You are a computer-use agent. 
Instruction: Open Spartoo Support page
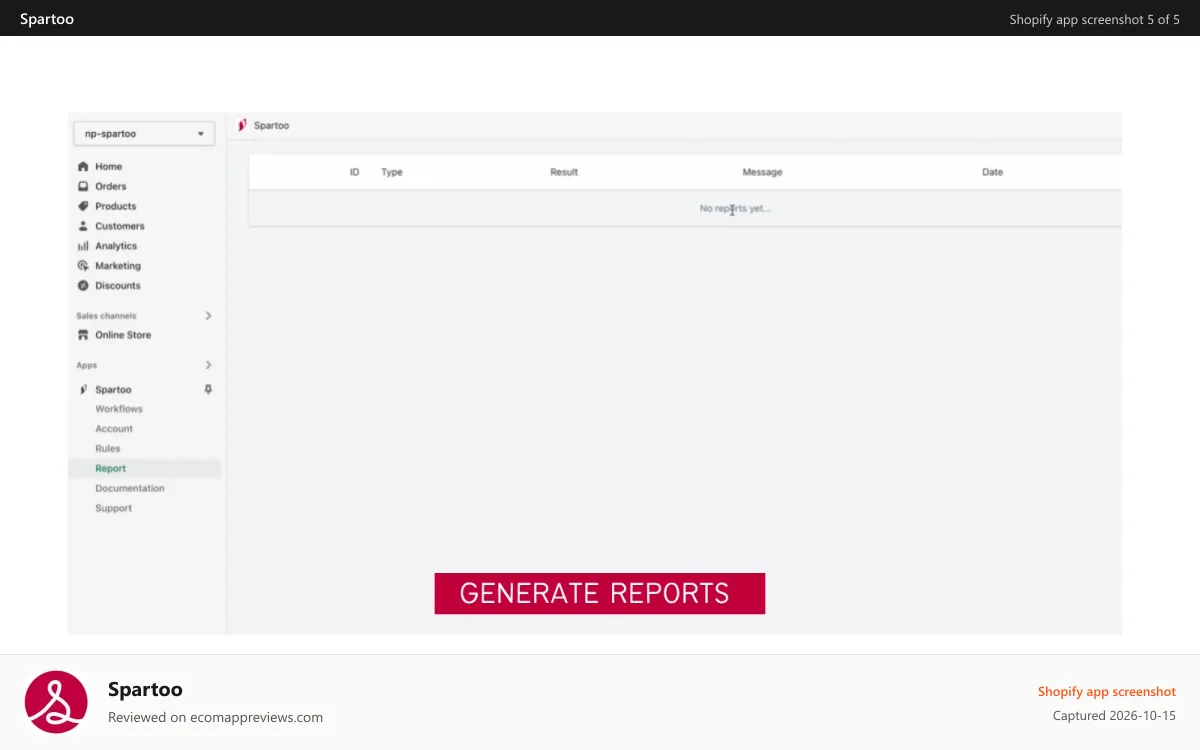click(113, 508)
